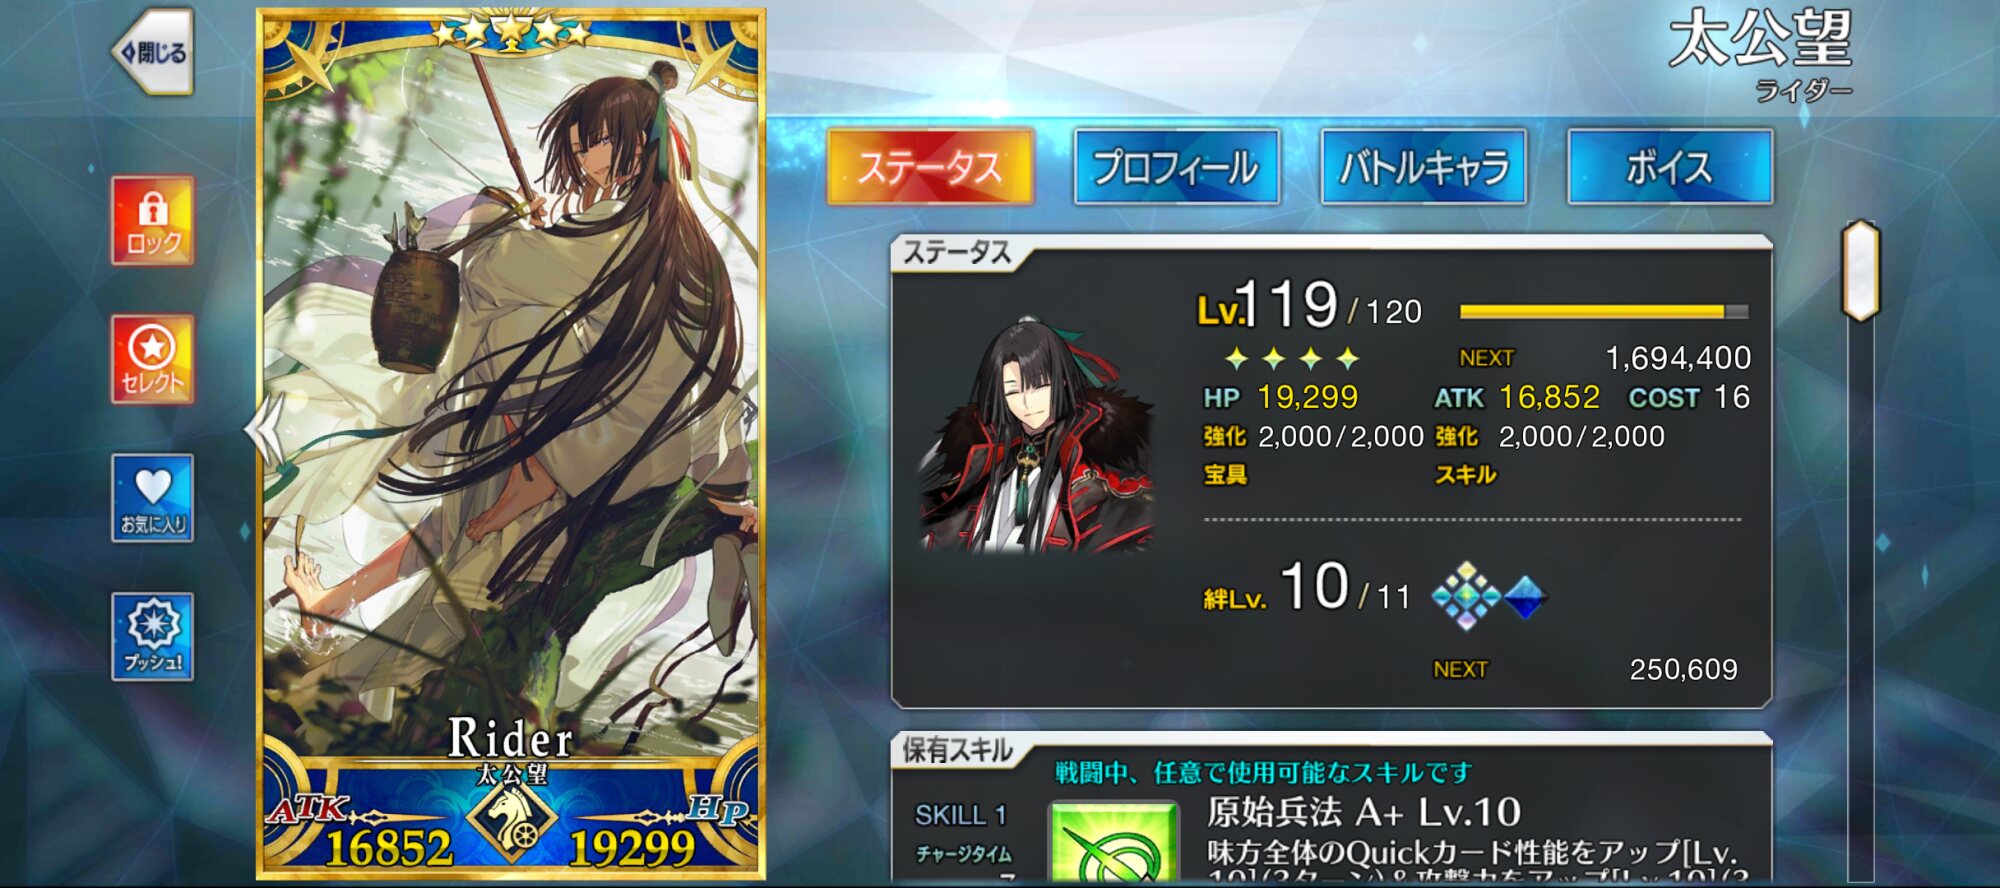Close the screen with 閉じる button
2000x888 pixels.
[152, 52]
